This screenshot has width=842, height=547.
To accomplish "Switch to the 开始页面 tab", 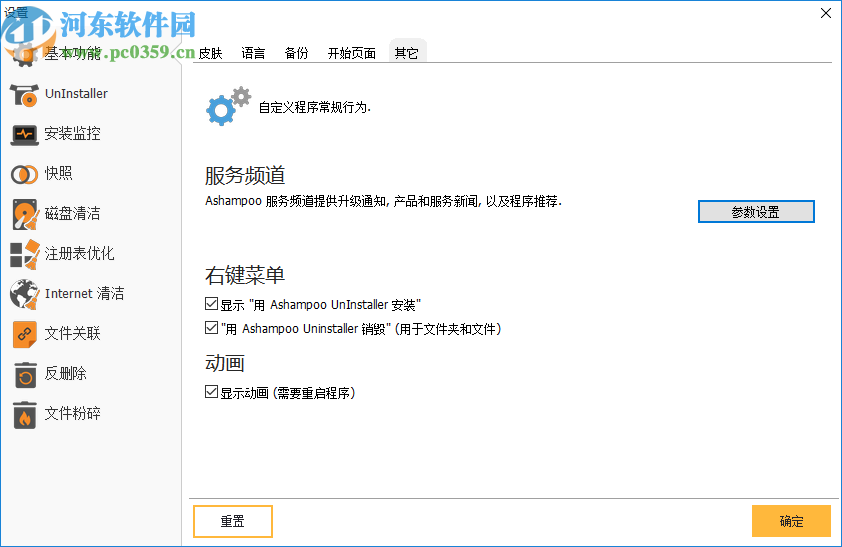I will 352,53.
